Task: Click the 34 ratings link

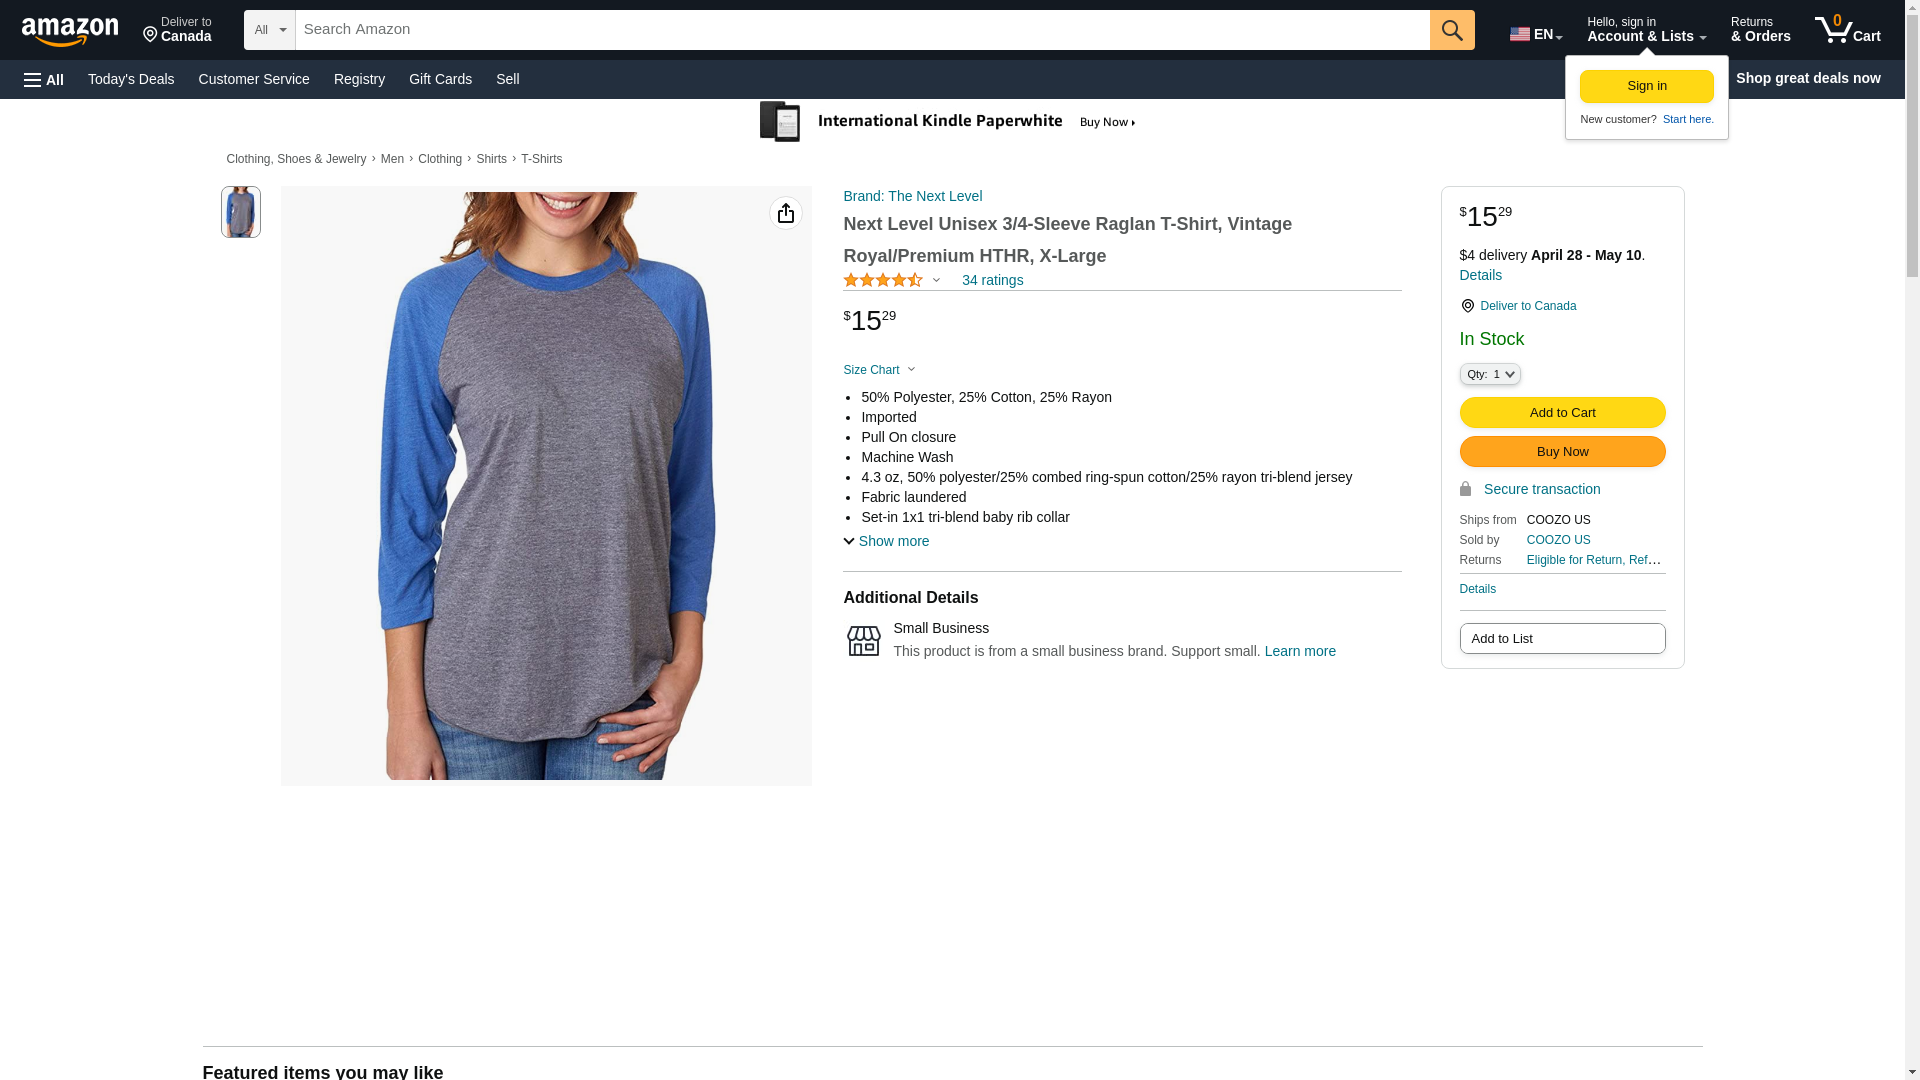Action: 992,281
